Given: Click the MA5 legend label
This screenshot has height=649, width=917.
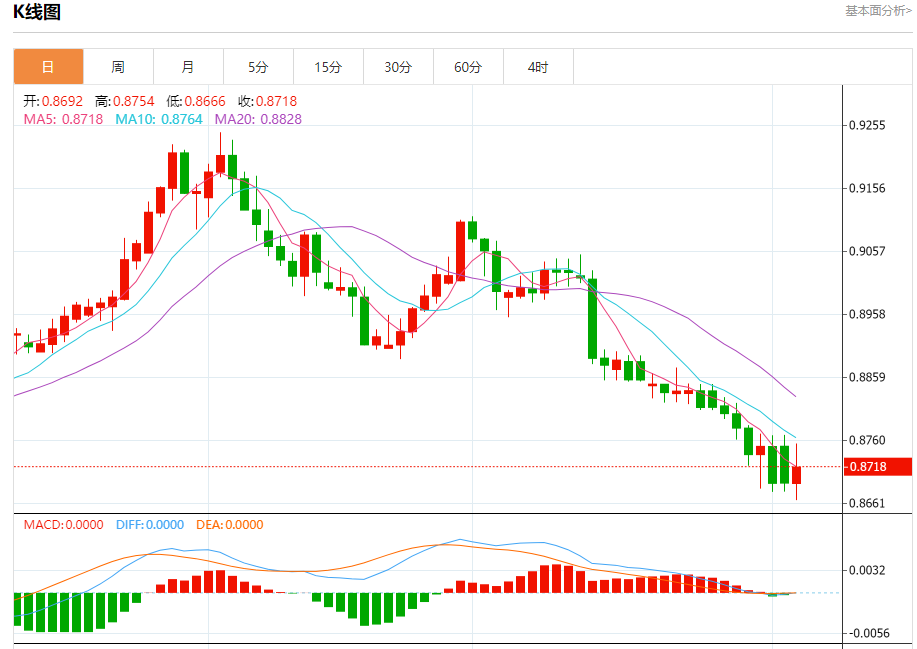Looking at the screenshot, I should click(x=63, y=119).
